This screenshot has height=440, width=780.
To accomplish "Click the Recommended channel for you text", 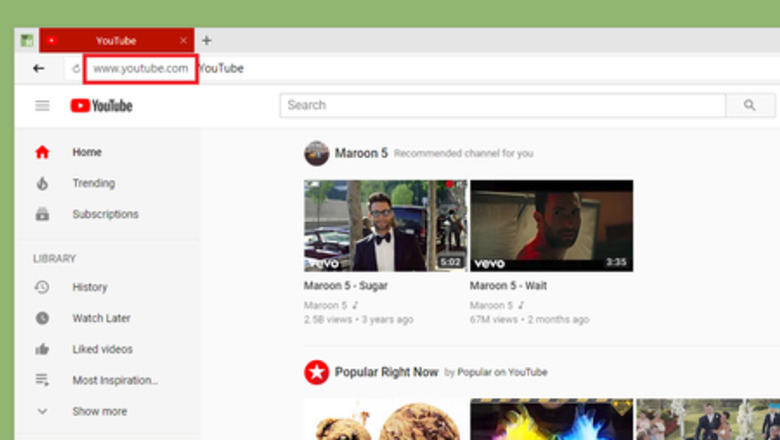I will 464,154.
